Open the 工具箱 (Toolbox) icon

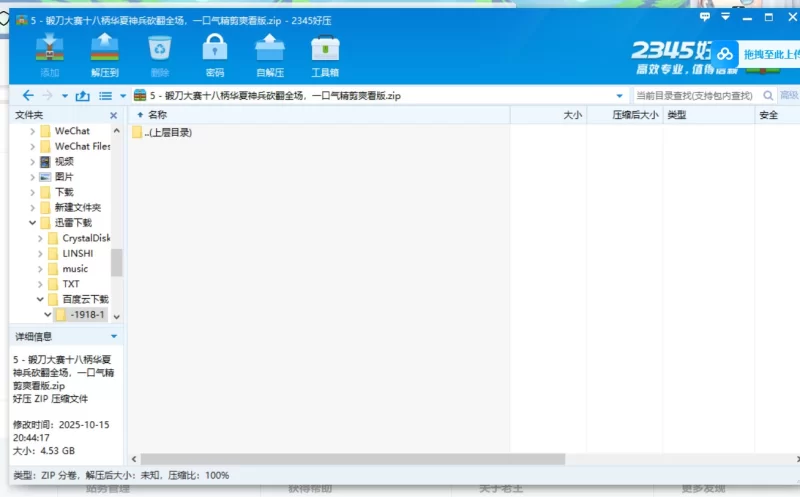click(325, 54)
